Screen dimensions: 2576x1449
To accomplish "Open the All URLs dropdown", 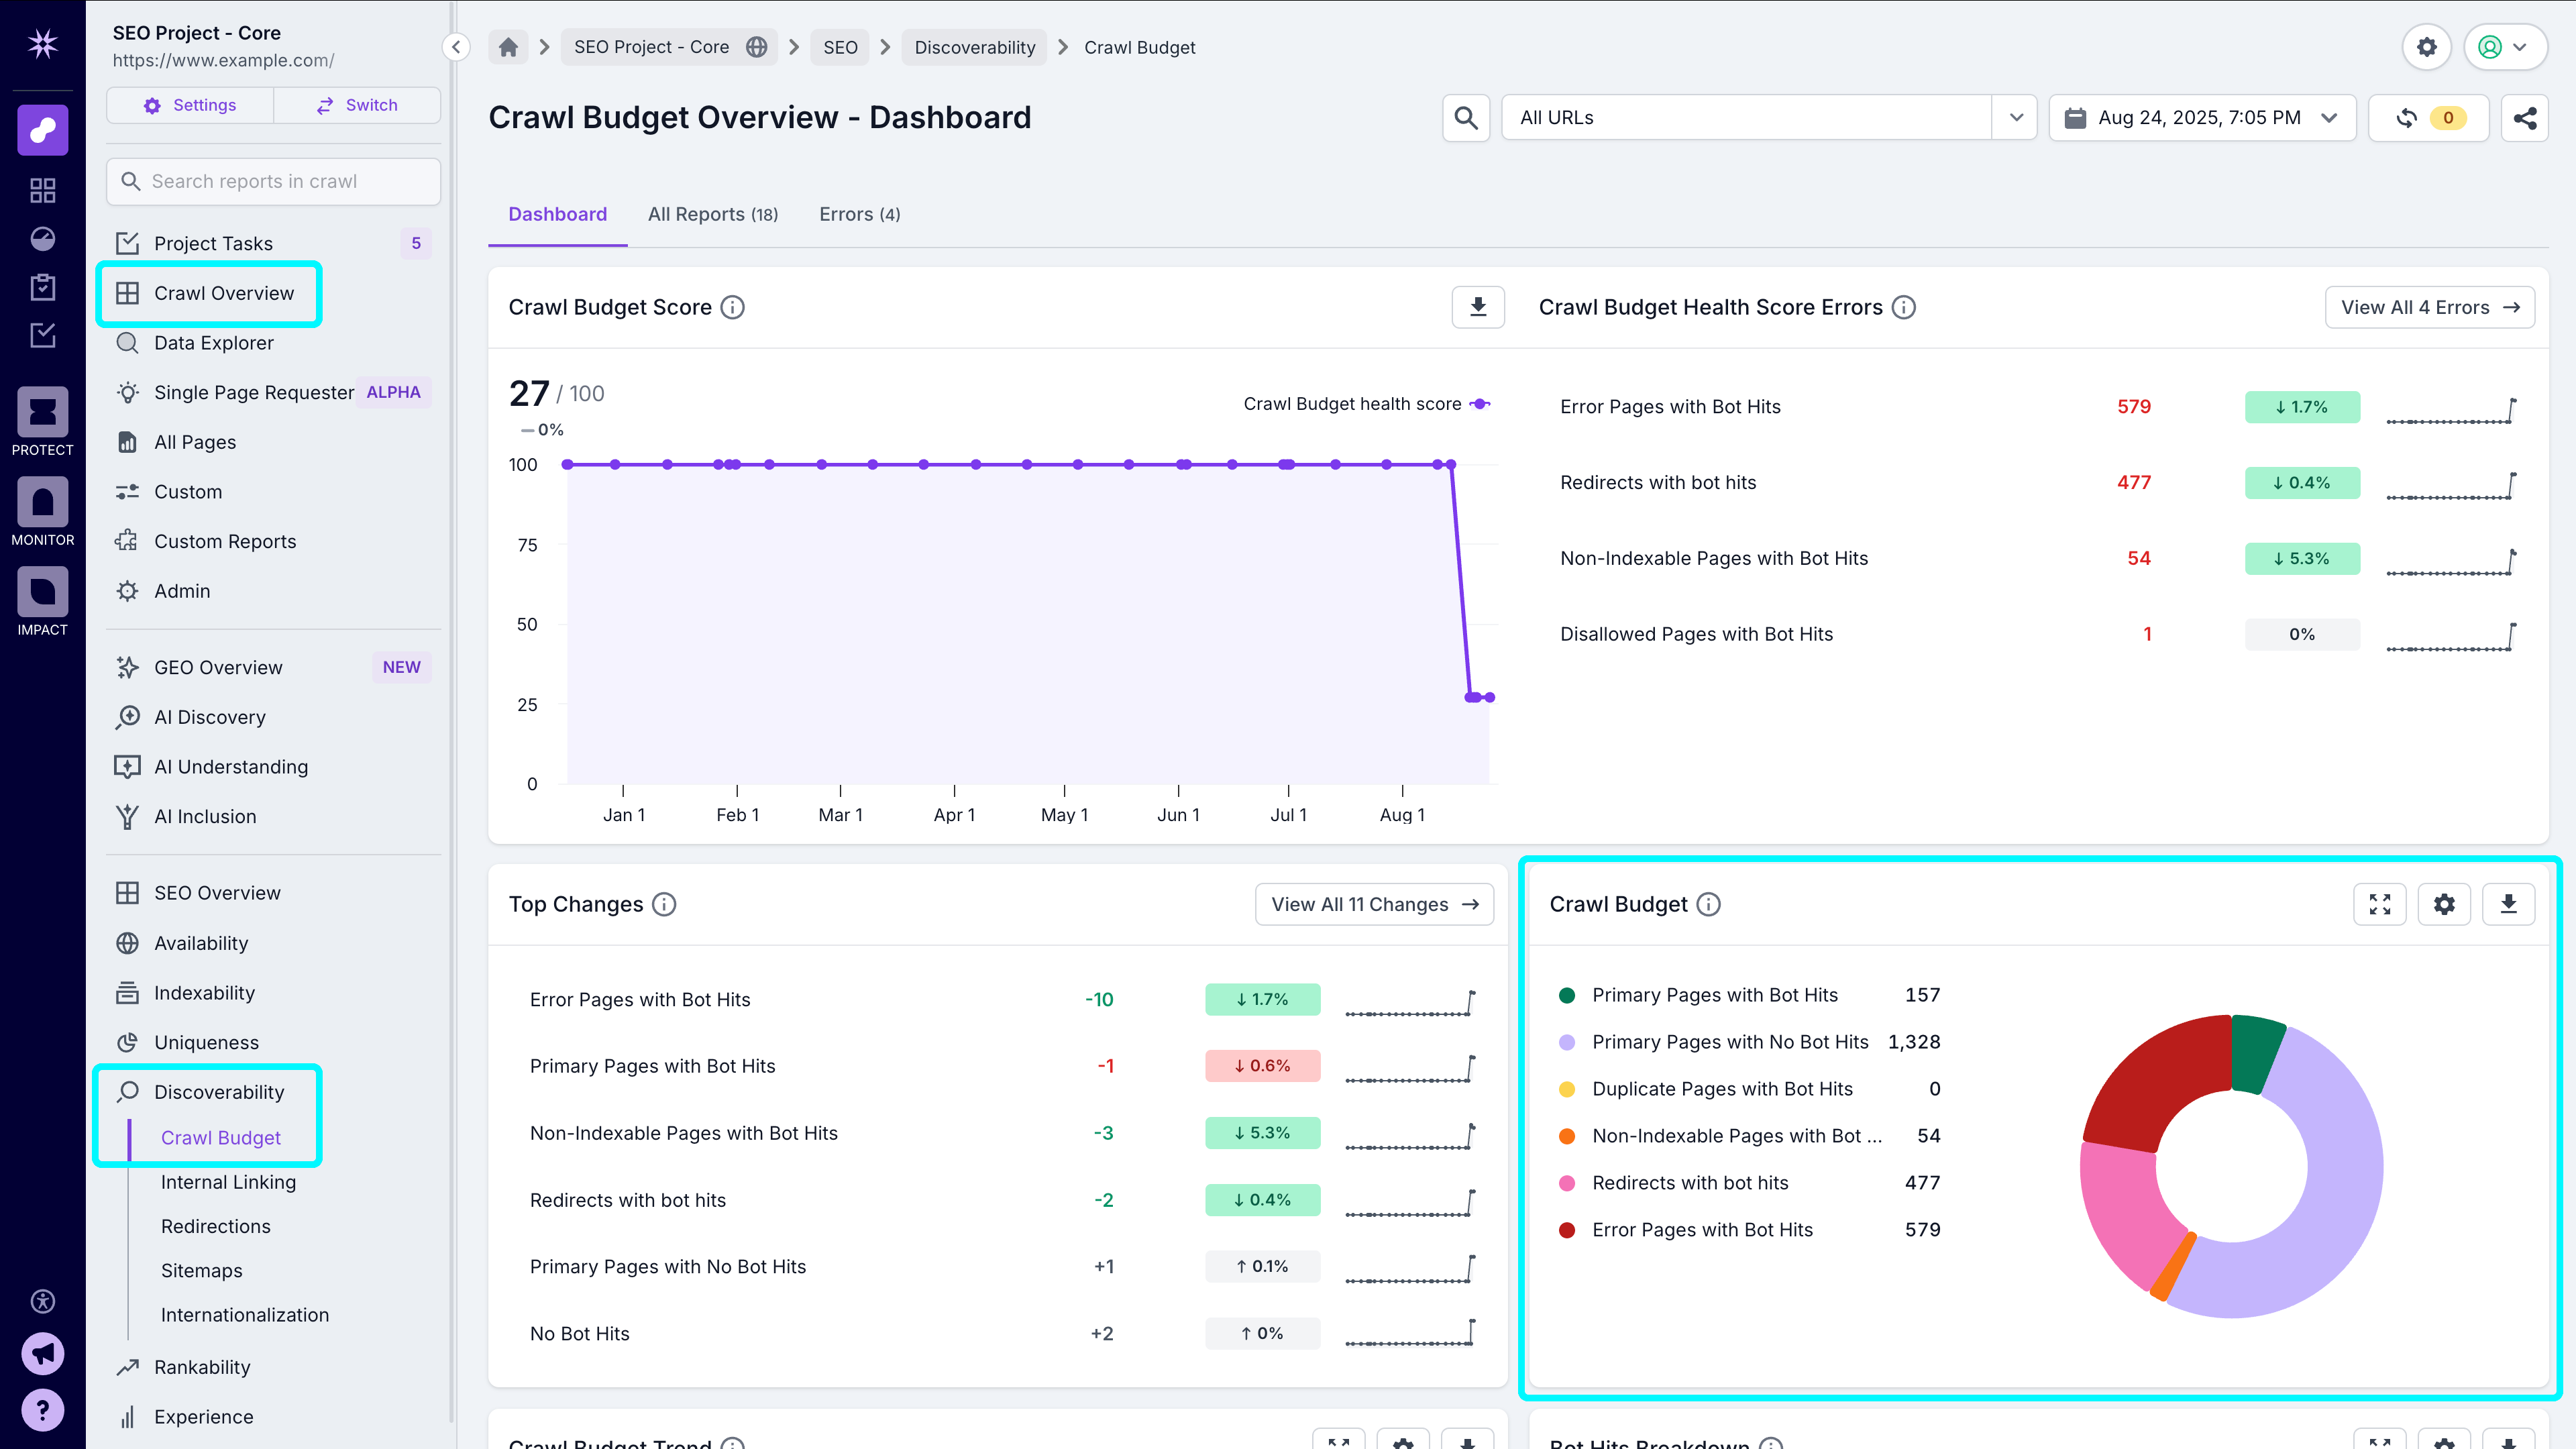I will [2016, 117].
